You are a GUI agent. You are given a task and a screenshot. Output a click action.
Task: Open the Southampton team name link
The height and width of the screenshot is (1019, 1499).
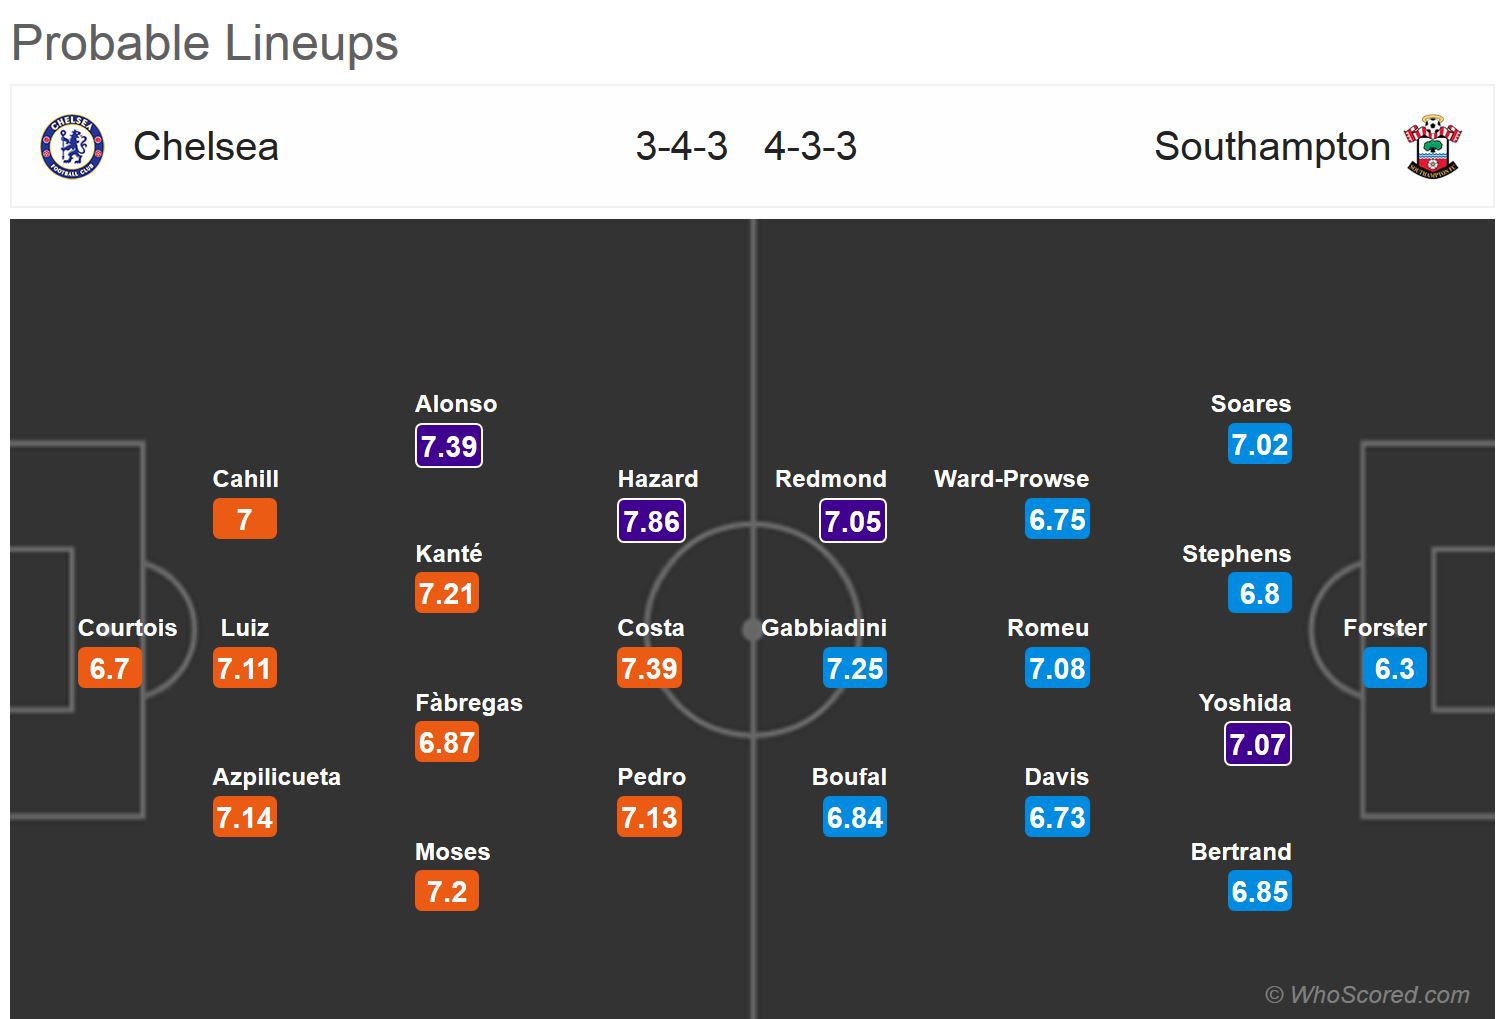pos(1272,147)
